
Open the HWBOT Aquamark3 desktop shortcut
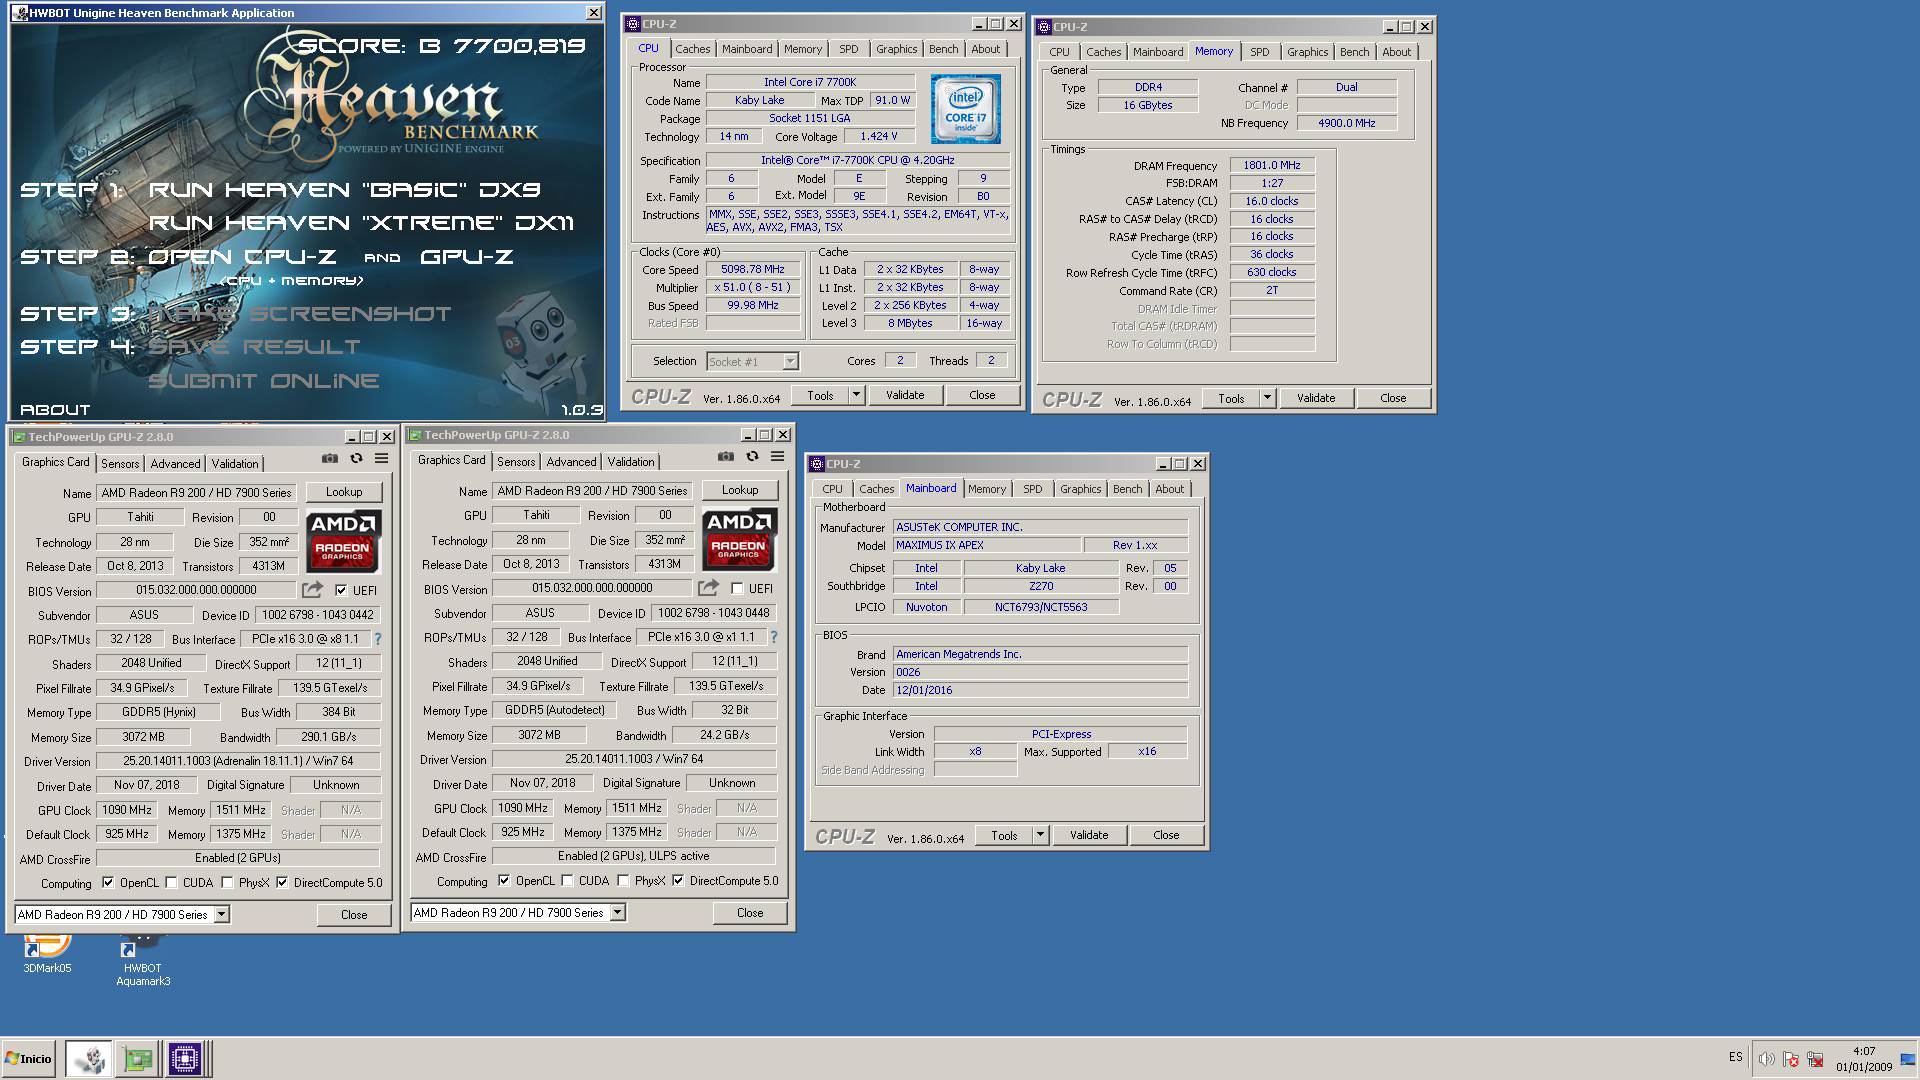click(x=143, y=960)
